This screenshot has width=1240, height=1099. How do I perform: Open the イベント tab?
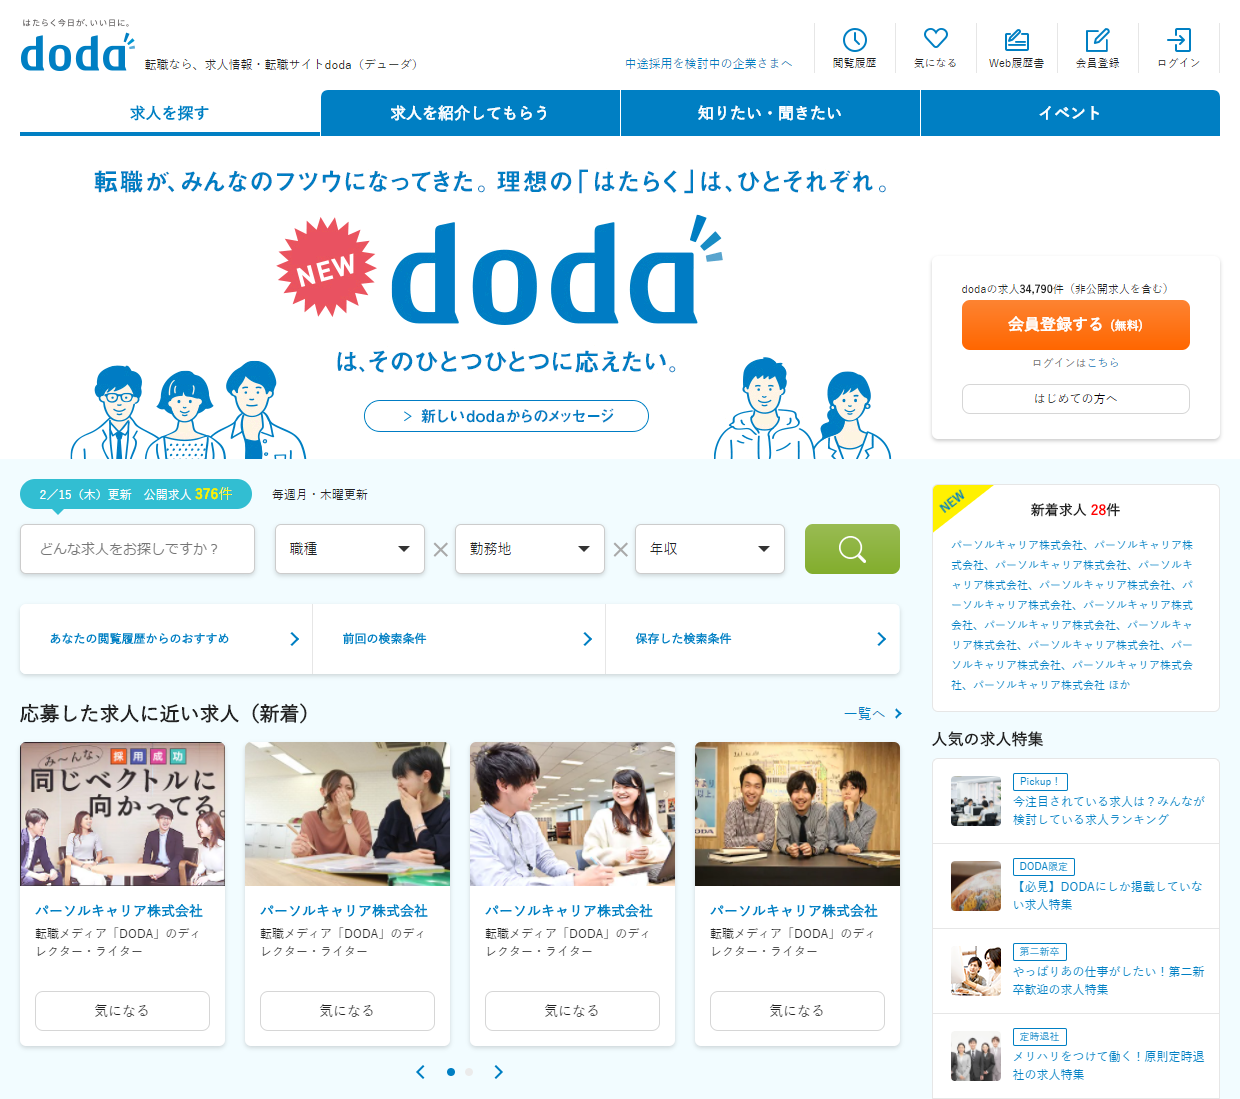click(x=1070, y=113)
